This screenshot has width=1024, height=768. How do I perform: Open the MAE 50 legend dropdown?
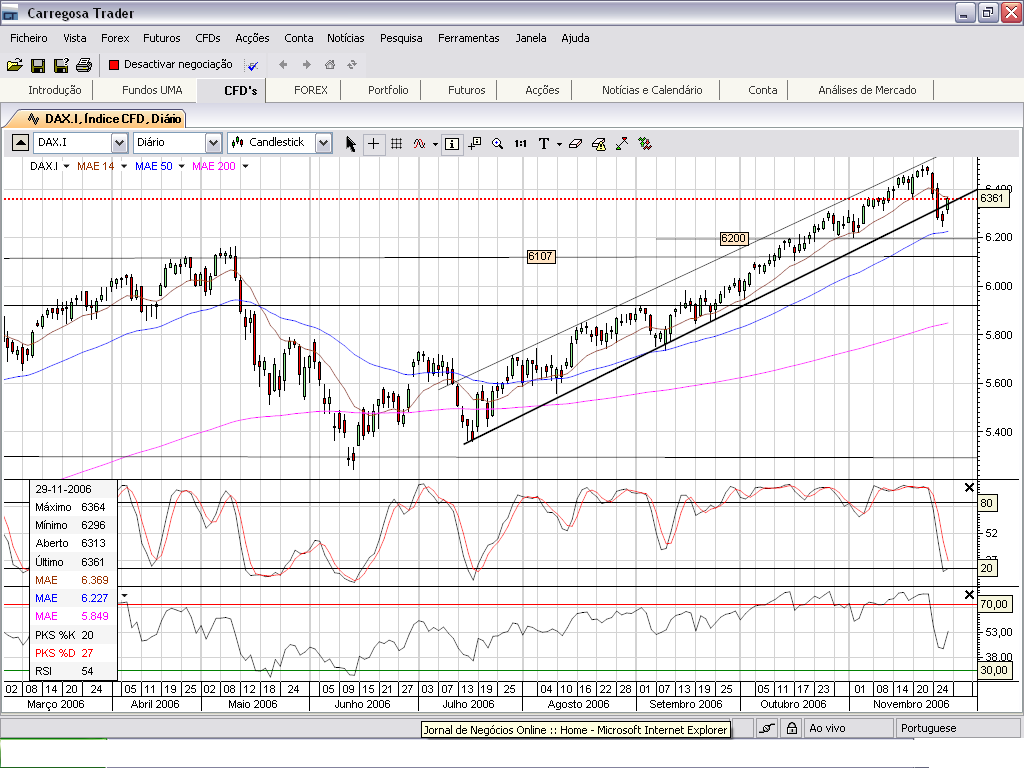pos(182,167)
